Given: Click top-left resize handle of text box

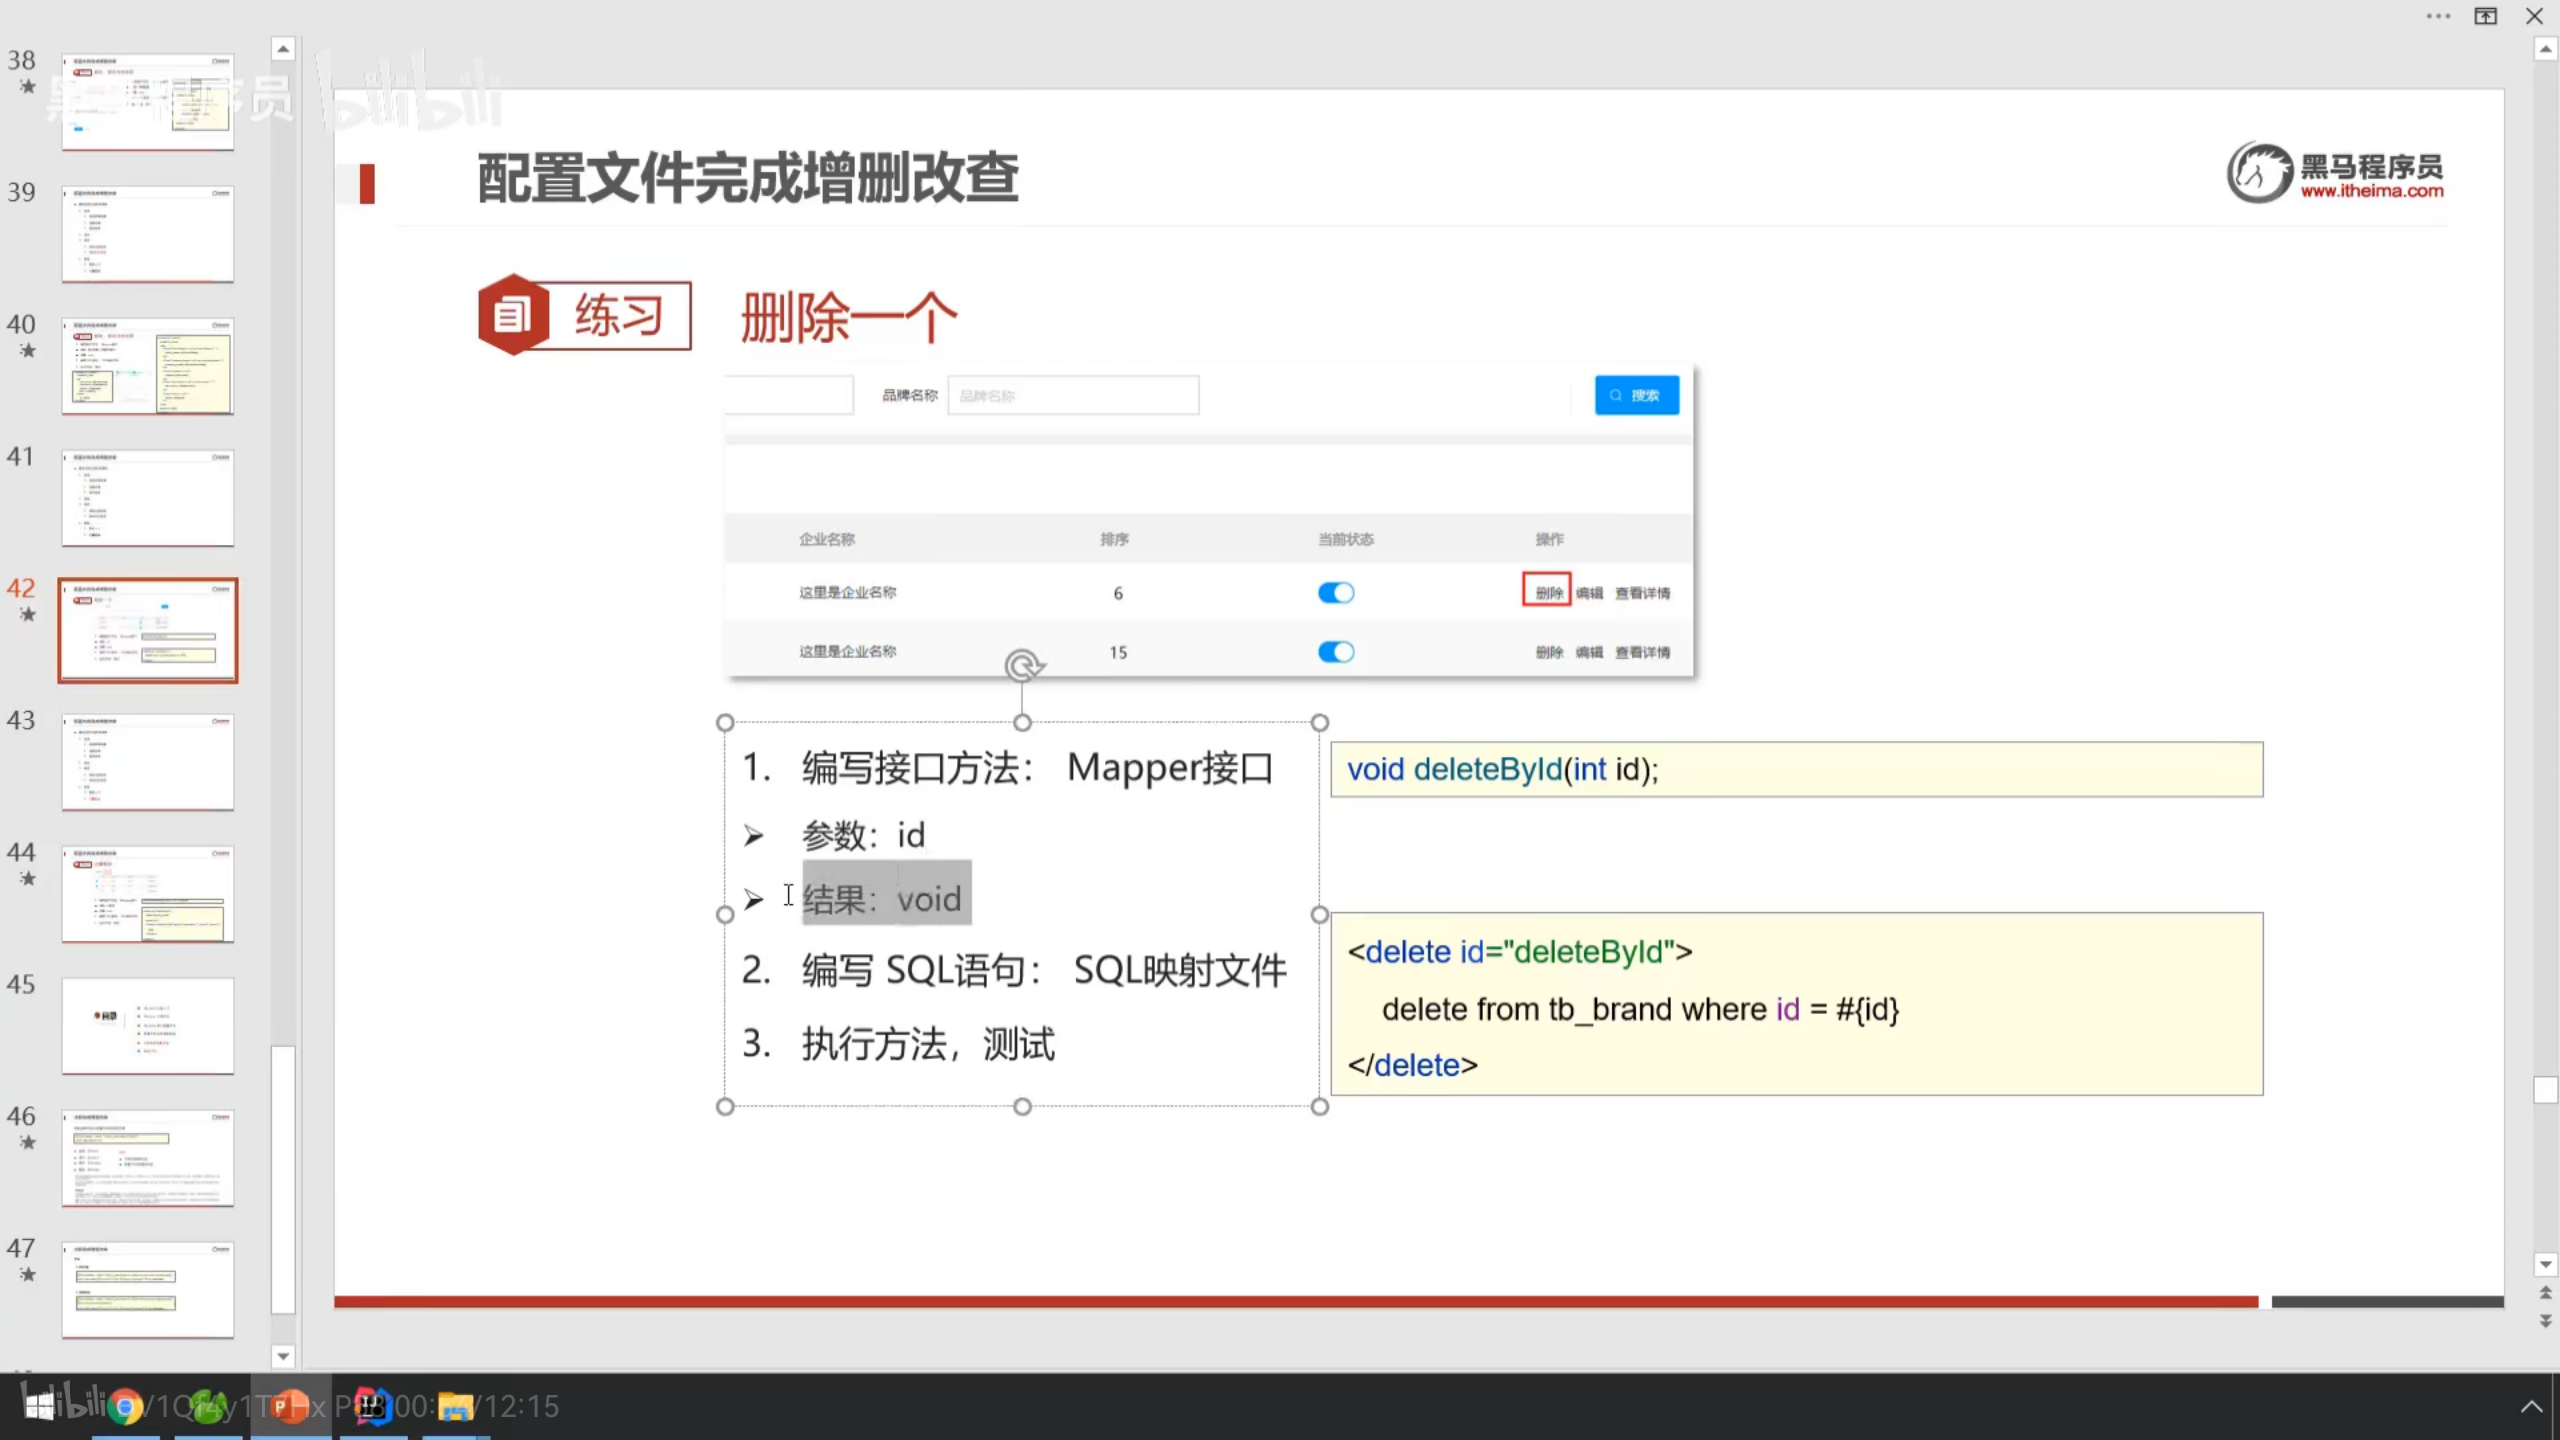Looking at the screenshot, I should pos(725,722).
